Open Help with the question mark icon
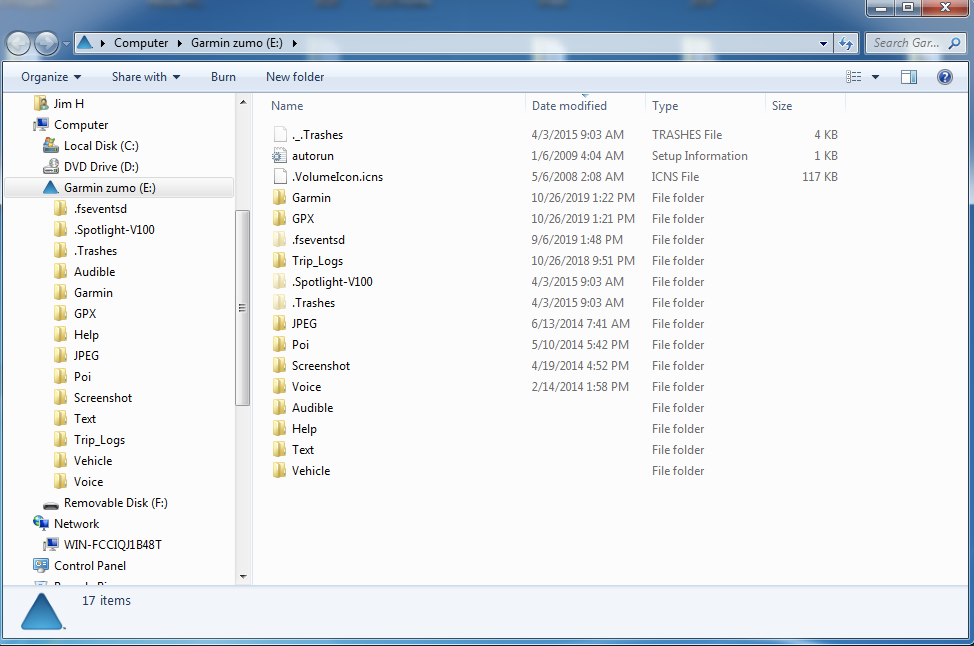 [945, 77]
